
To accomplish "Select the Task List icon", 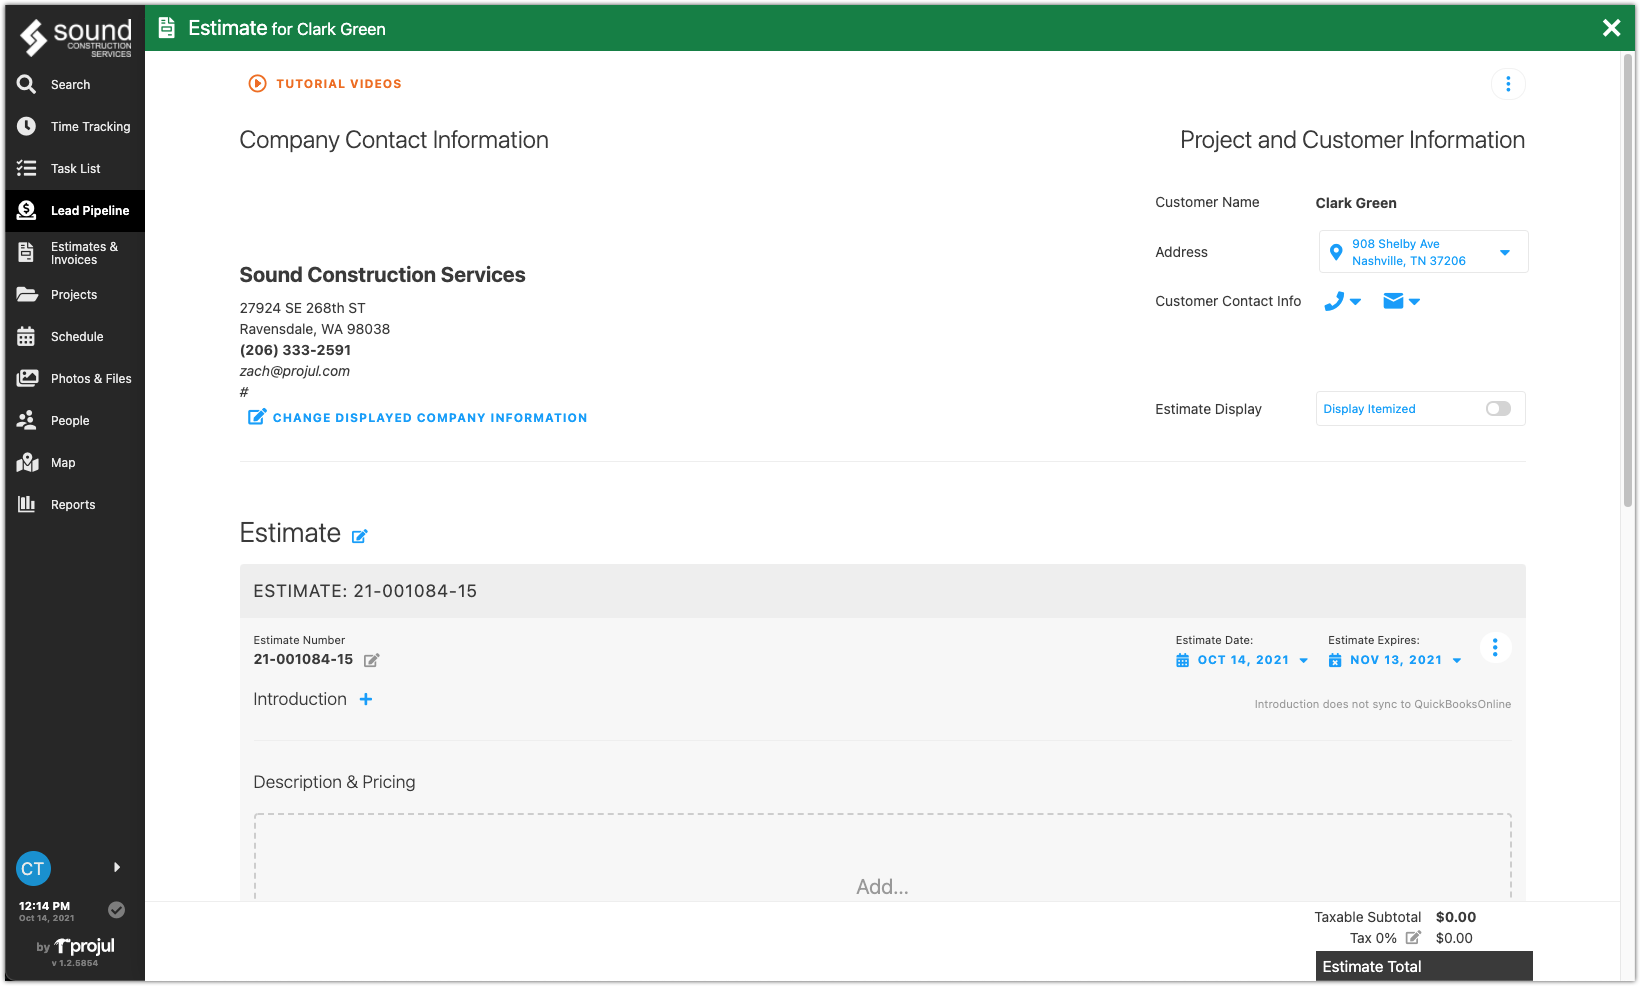I will click(x=27, y=168).
